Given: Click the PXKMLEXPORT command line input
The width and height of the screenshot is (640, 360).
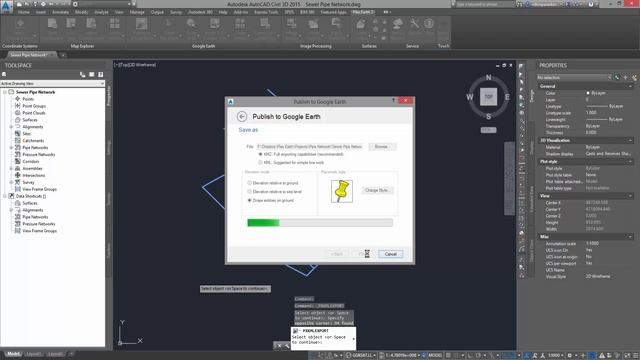Looking at the screenshot, I should pos(323,339).
